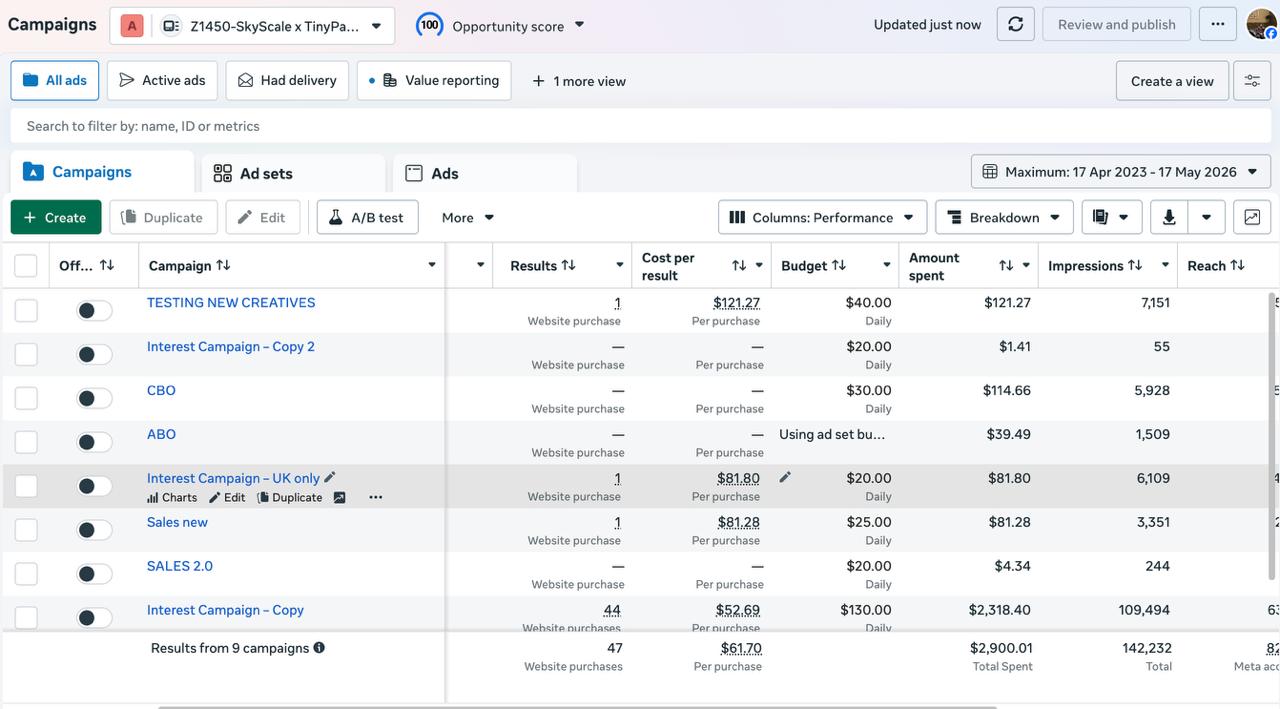Click the info icon beside Results from 9 campaigns
This screenshot has width=1280, height=709.
point(319,648)
